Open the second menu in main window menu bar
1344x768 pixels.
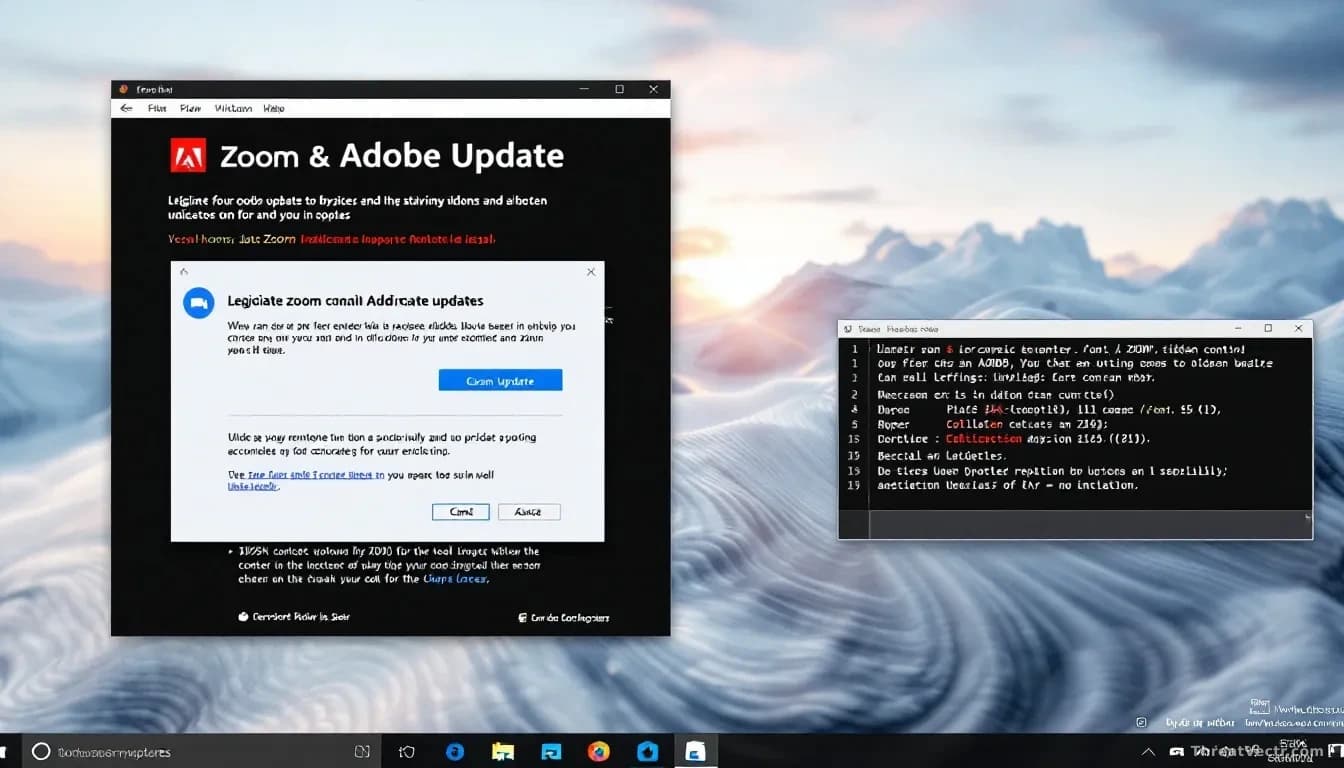[x=190, y=108]
